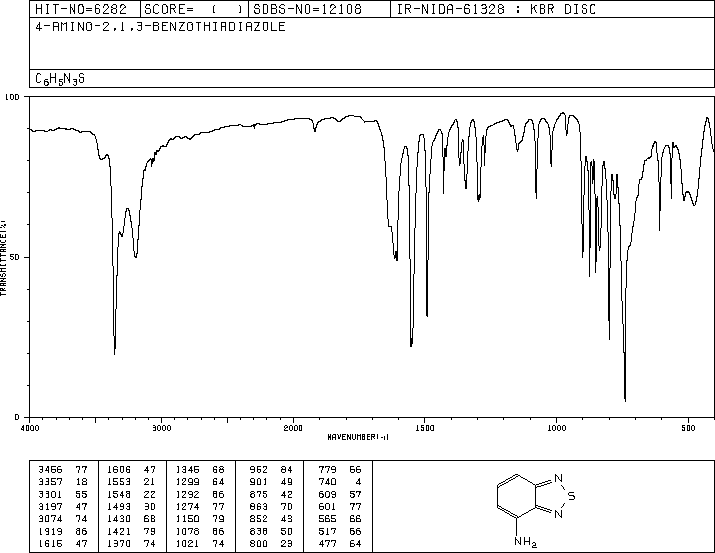Screen dimensions: 715x553
Task: Select peak table entry 852
Action: click(x=271, y=519)
